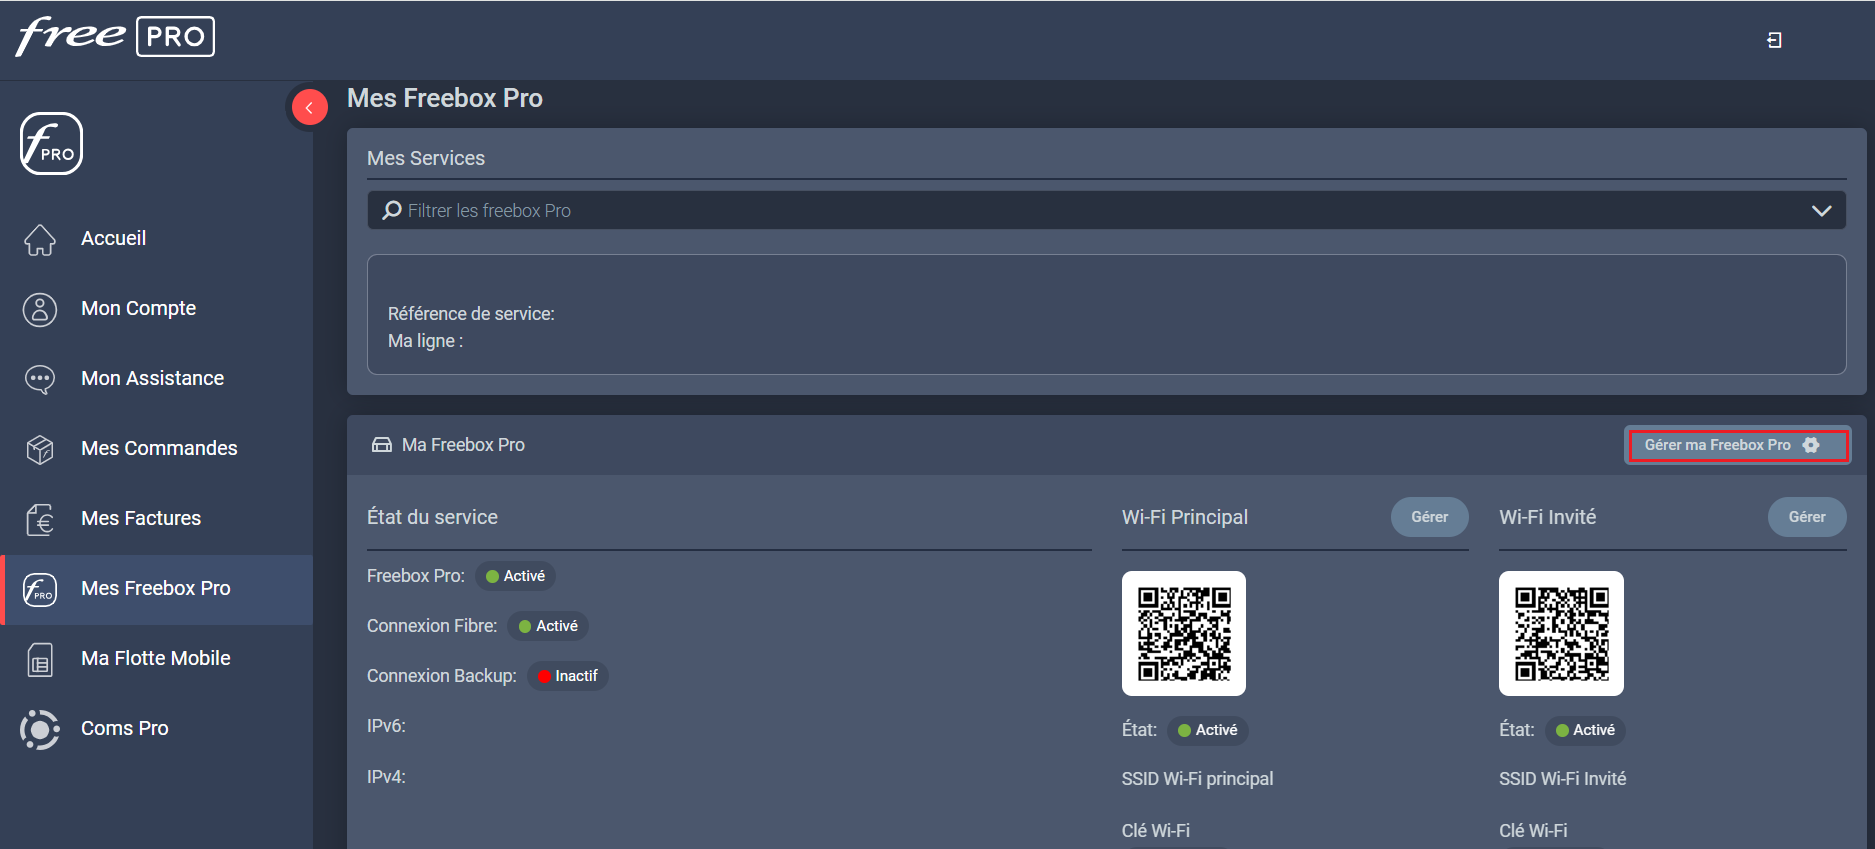The image size is (1875, 849).
Task: Click SSID Wi-Fi principal label
Action: click(1197, 779)
